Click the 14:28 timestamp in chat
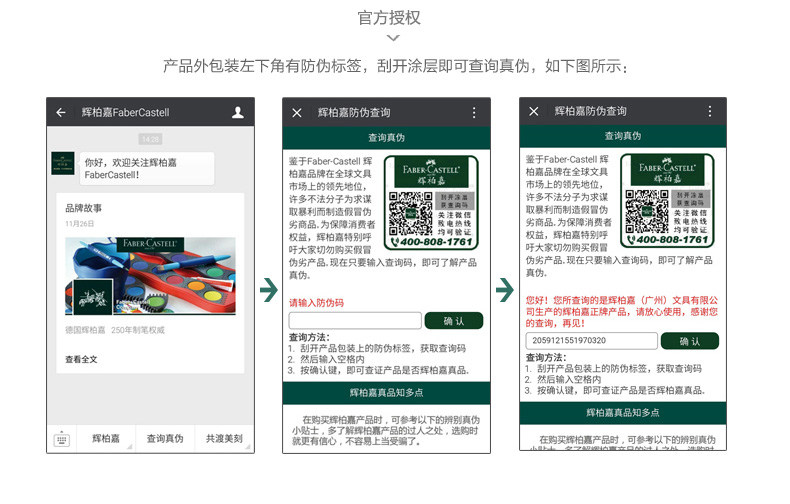 point(150,139)
